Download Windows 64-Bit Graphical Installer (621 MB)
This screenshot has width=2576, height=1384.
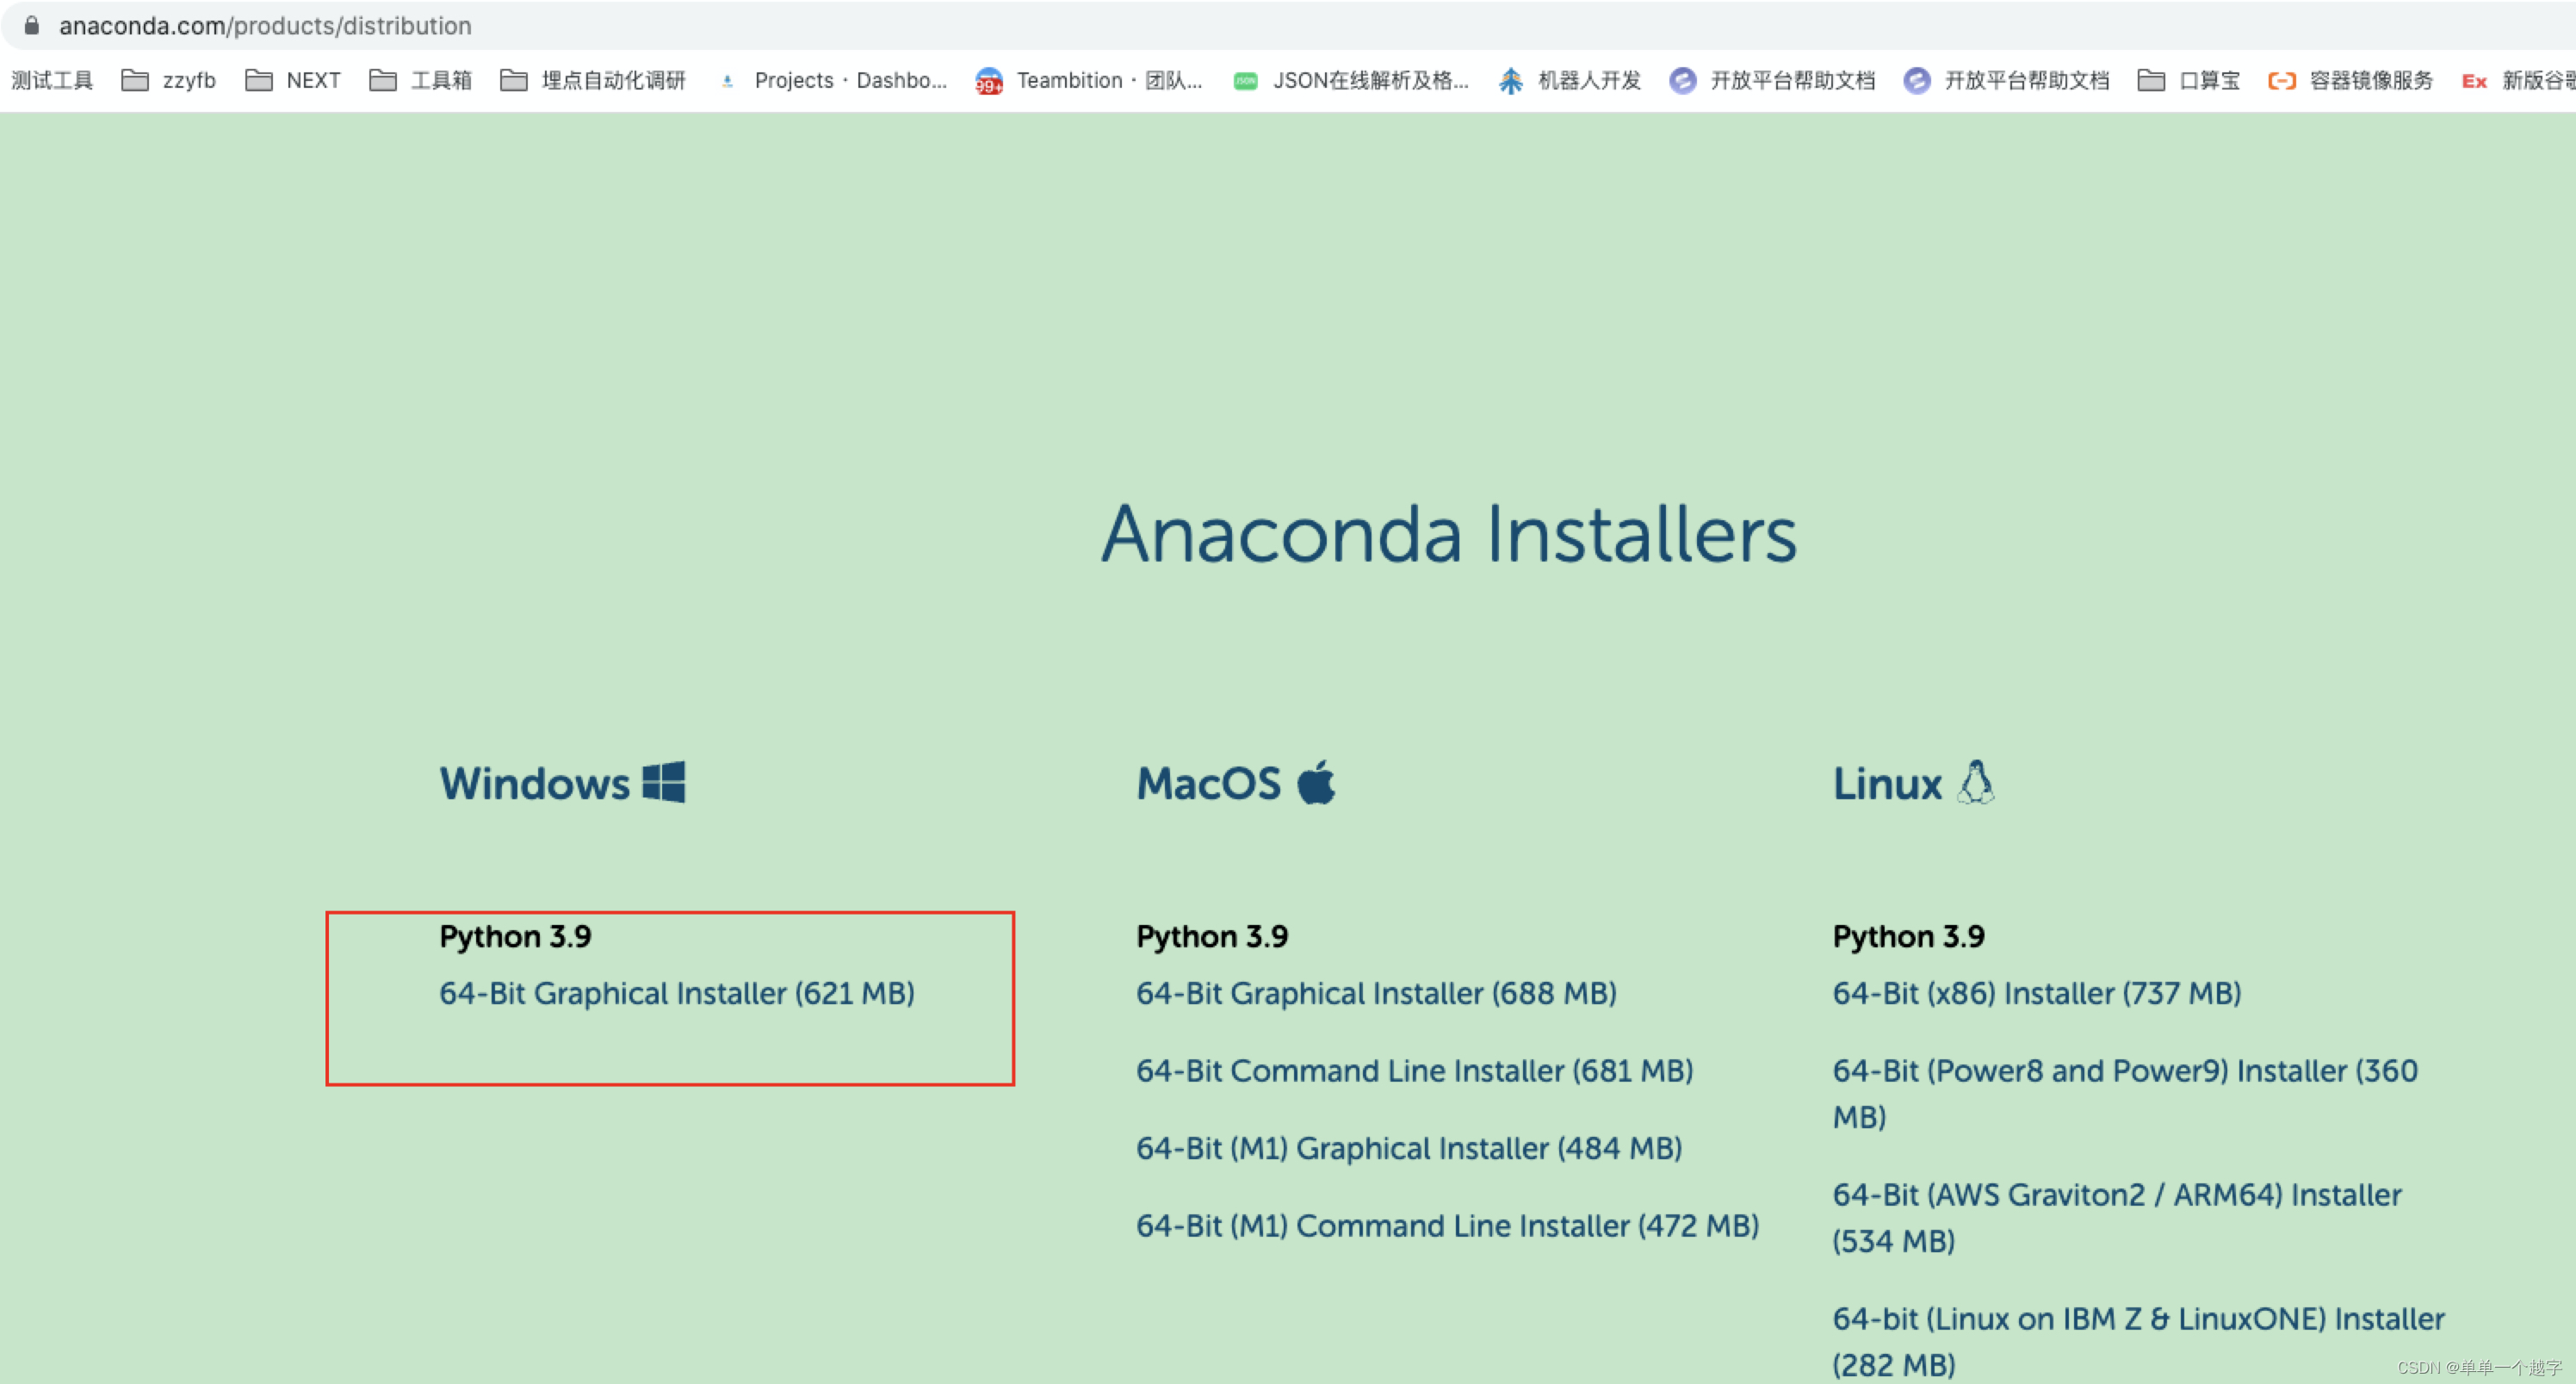677,993
